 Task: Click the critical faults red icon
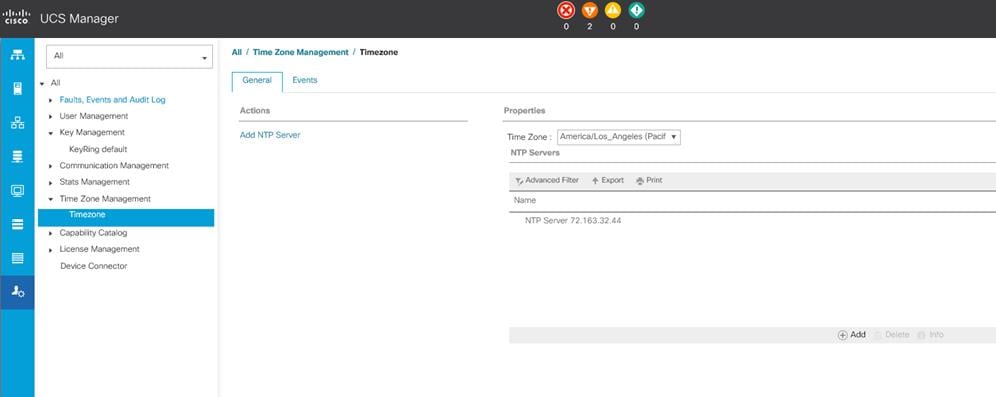click(565, 11)
